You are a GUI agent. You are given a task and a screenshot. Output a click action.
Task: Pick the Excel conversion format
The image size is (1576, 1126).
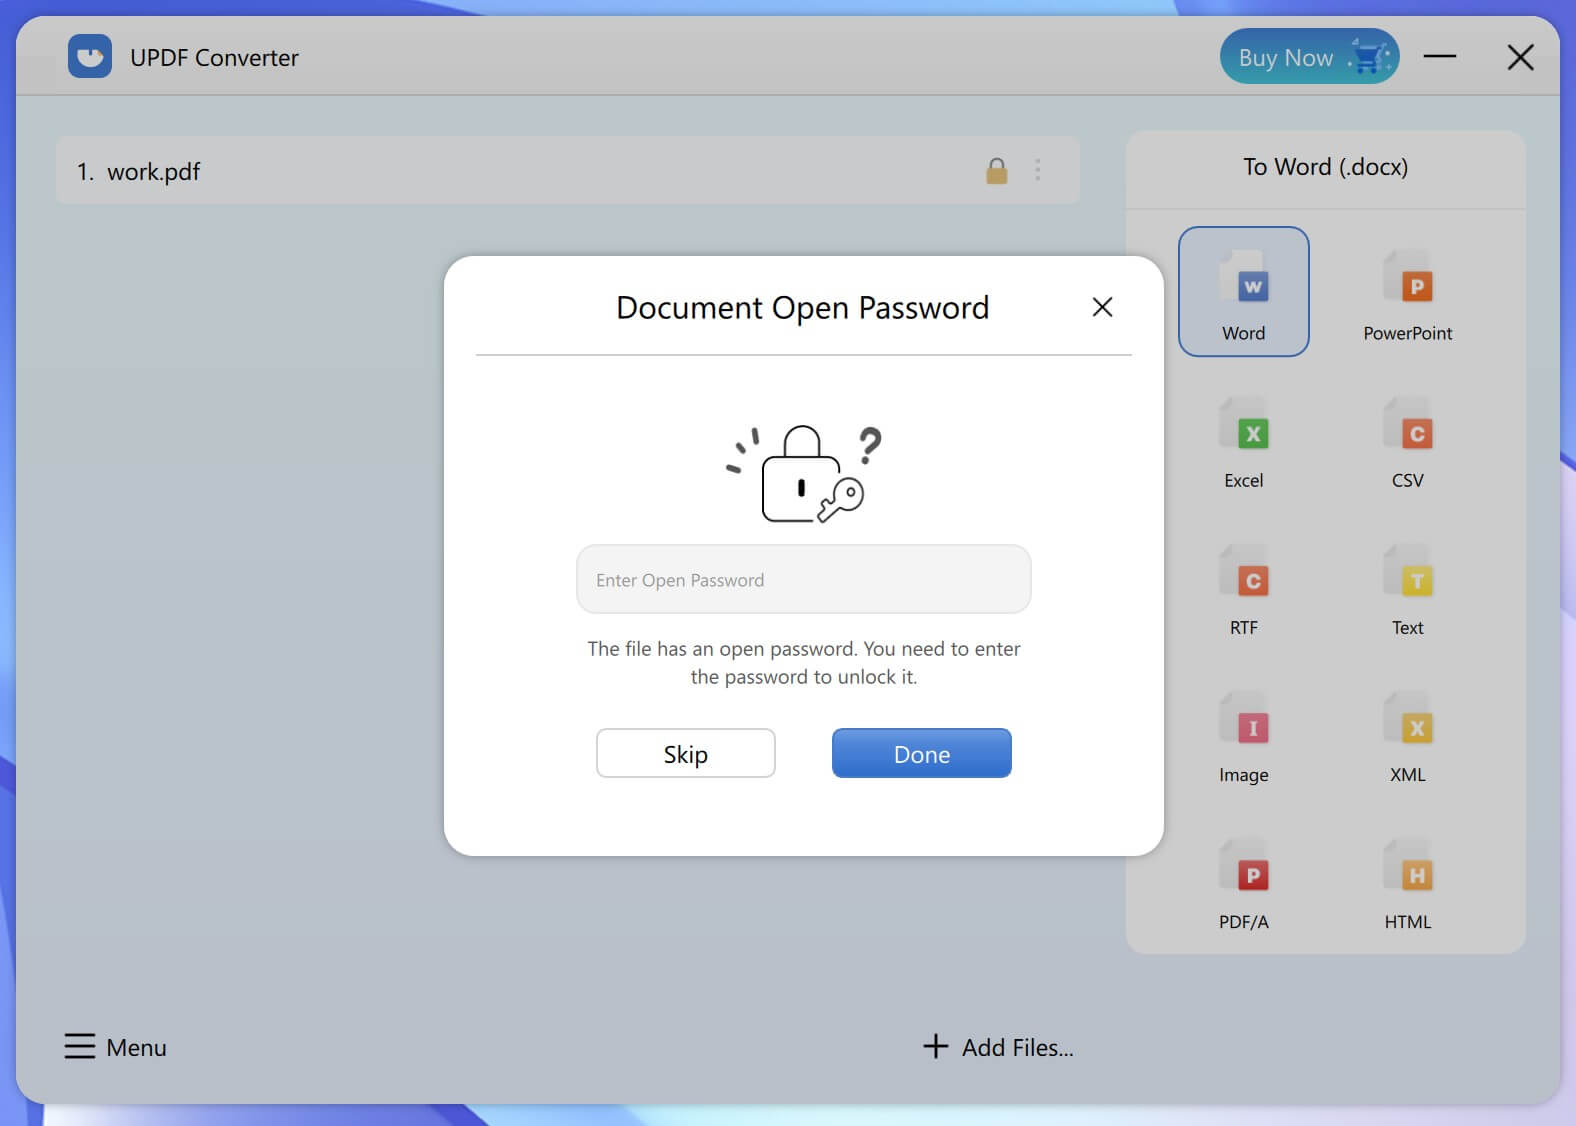pos(1243,438)
